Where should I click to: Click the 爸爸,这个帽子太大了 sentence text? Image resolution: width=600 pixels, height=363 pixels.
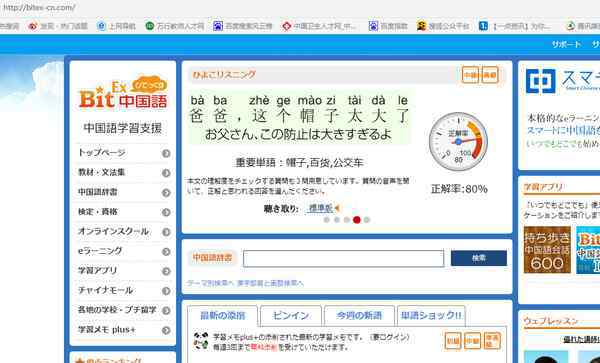coord(299,116)
